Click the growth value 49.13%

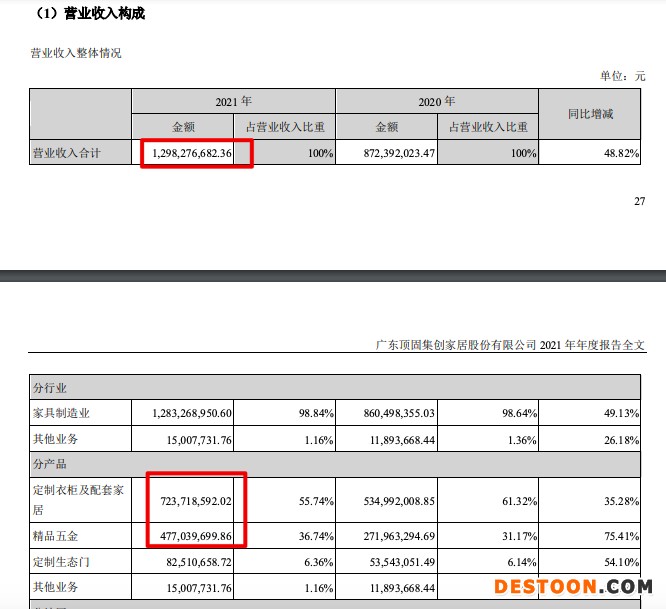point(621,413)
